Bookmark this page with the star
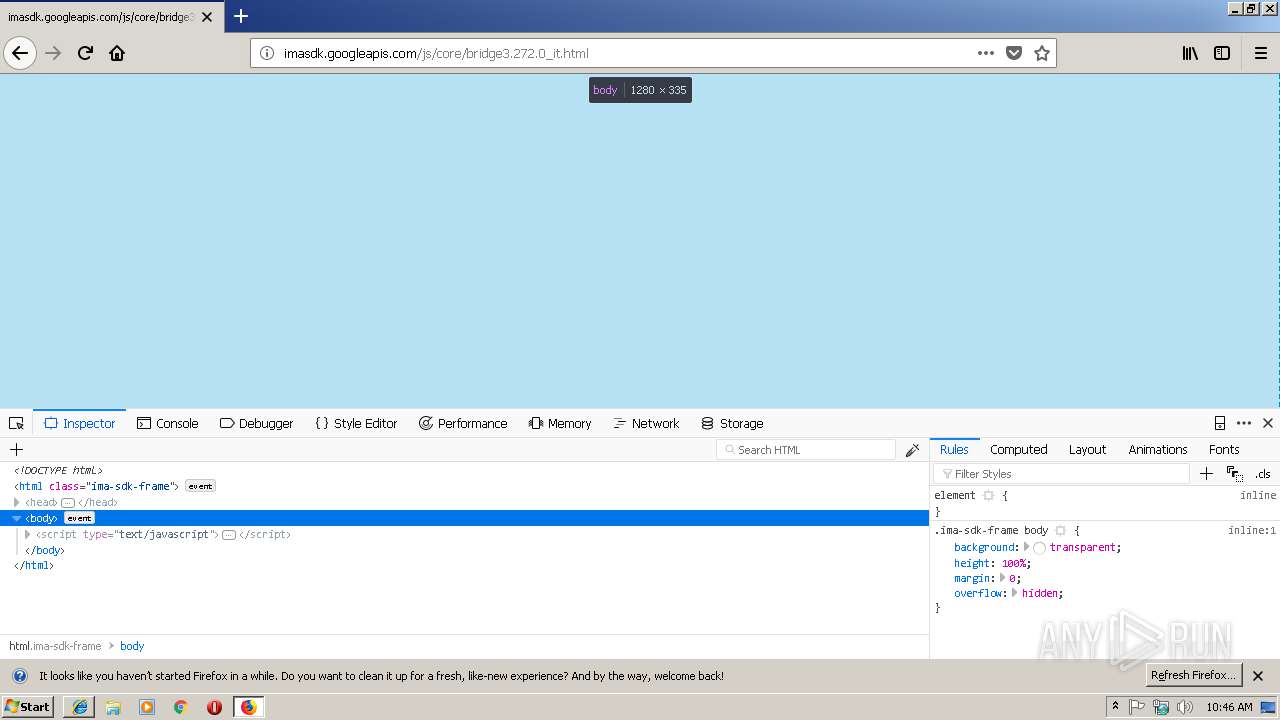Screen dimensions: 1280x720 pos(1042,53)
